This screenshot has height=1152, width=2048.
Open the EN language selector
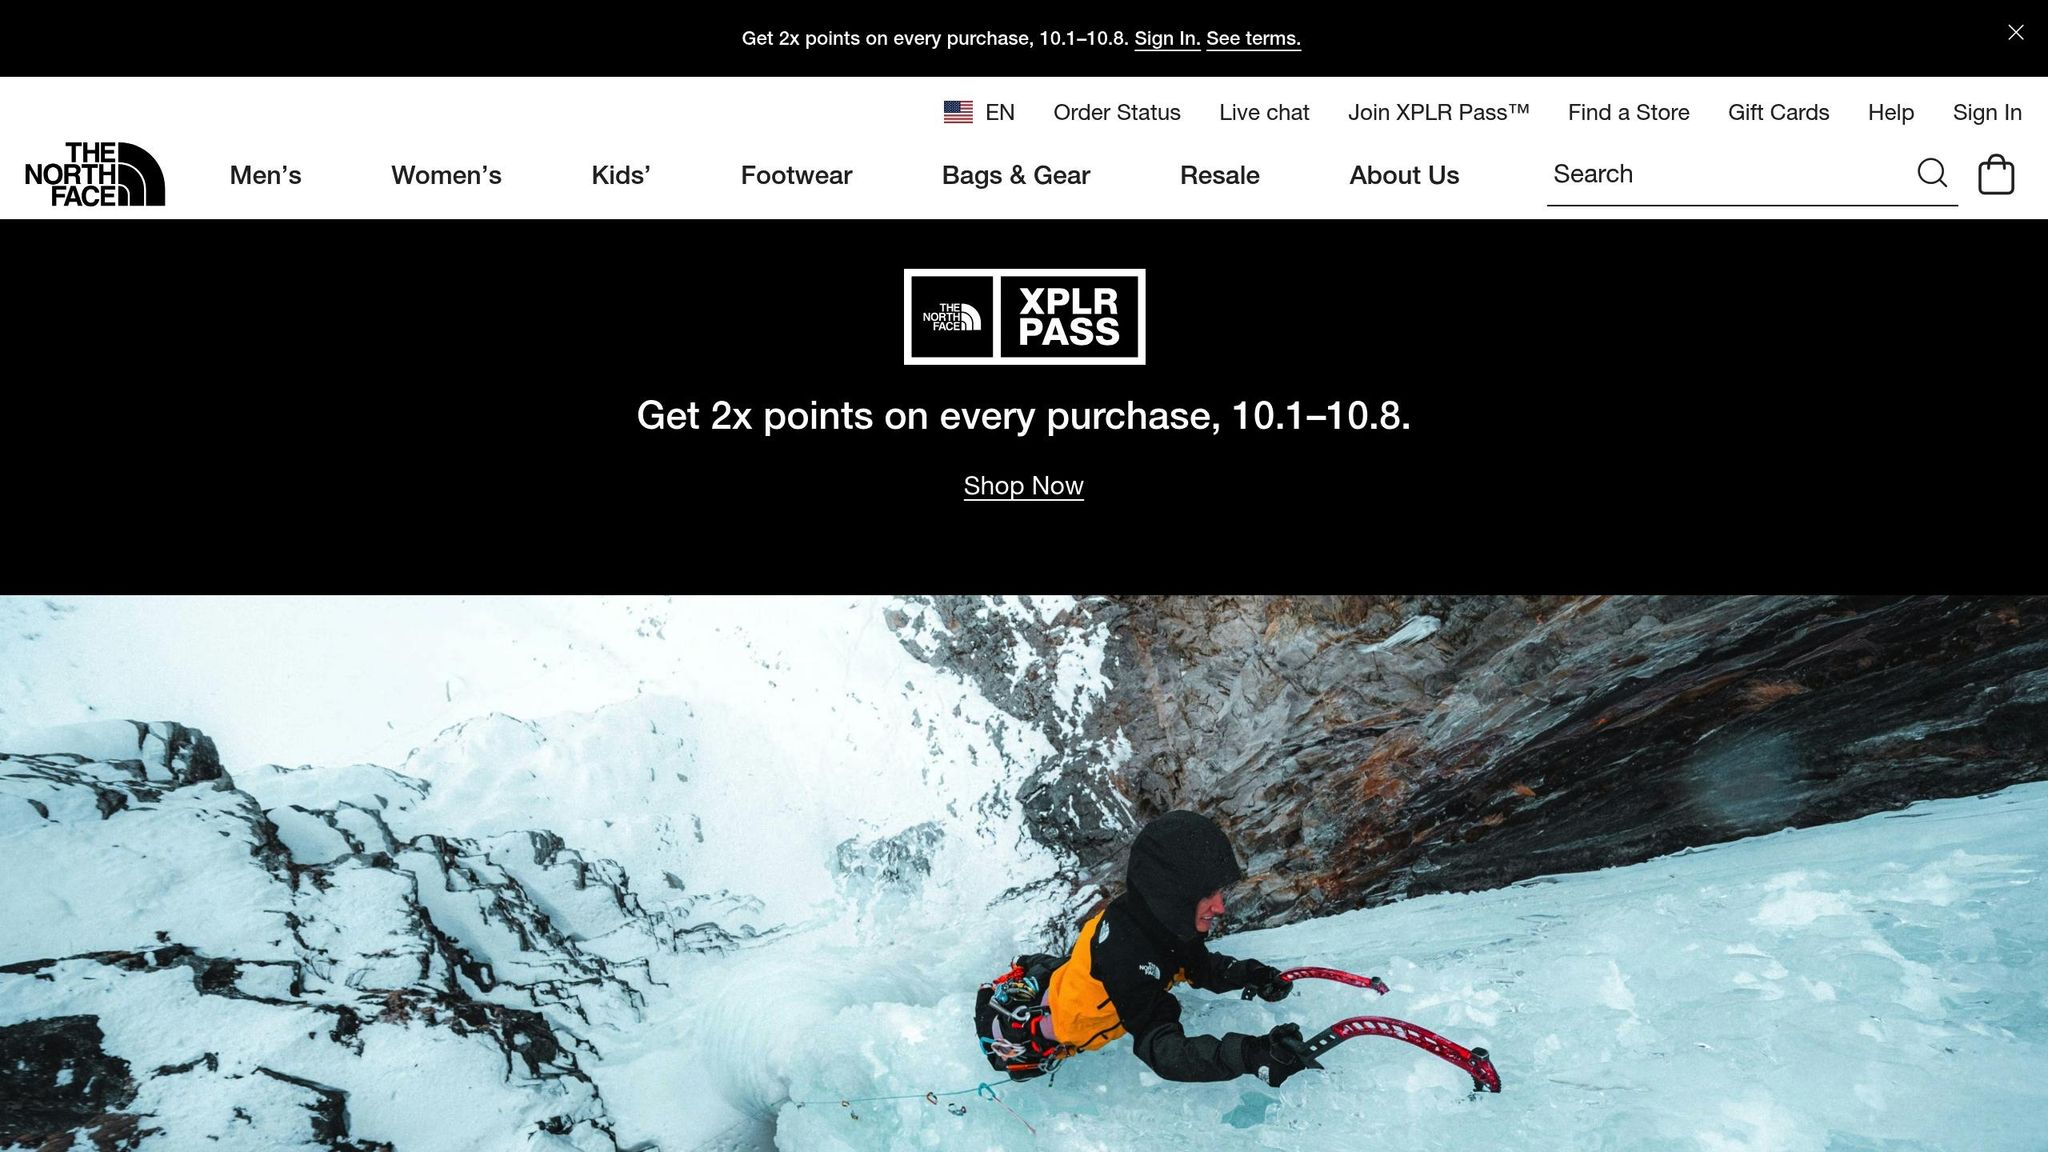pos(1000,112)
